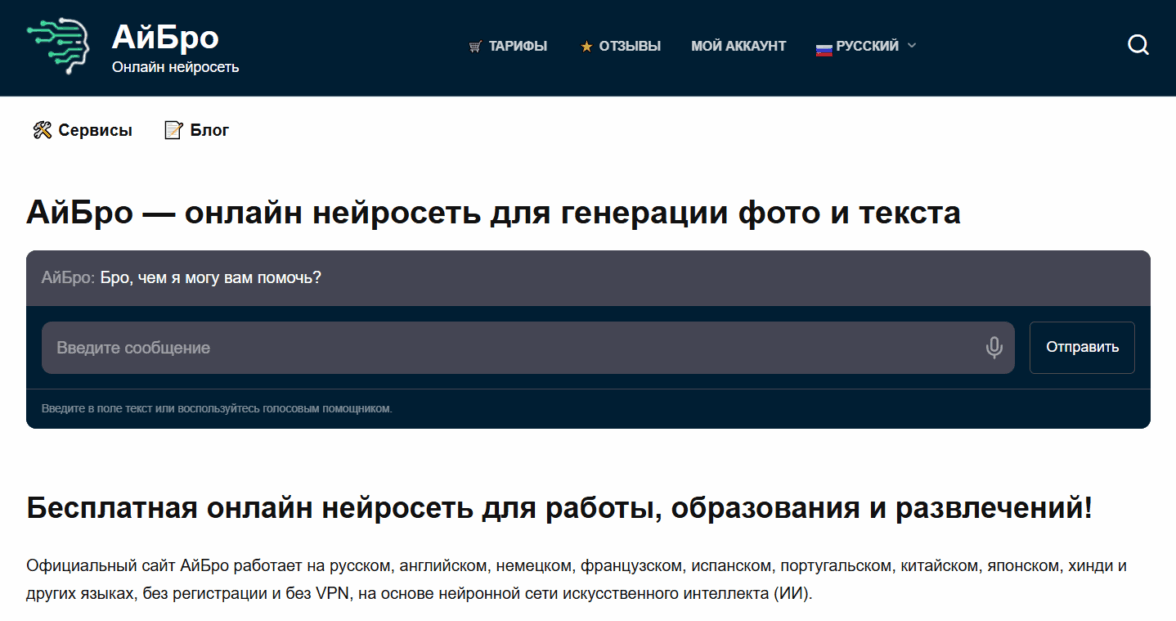Activate the microphone voice input icon

(994, 347)
